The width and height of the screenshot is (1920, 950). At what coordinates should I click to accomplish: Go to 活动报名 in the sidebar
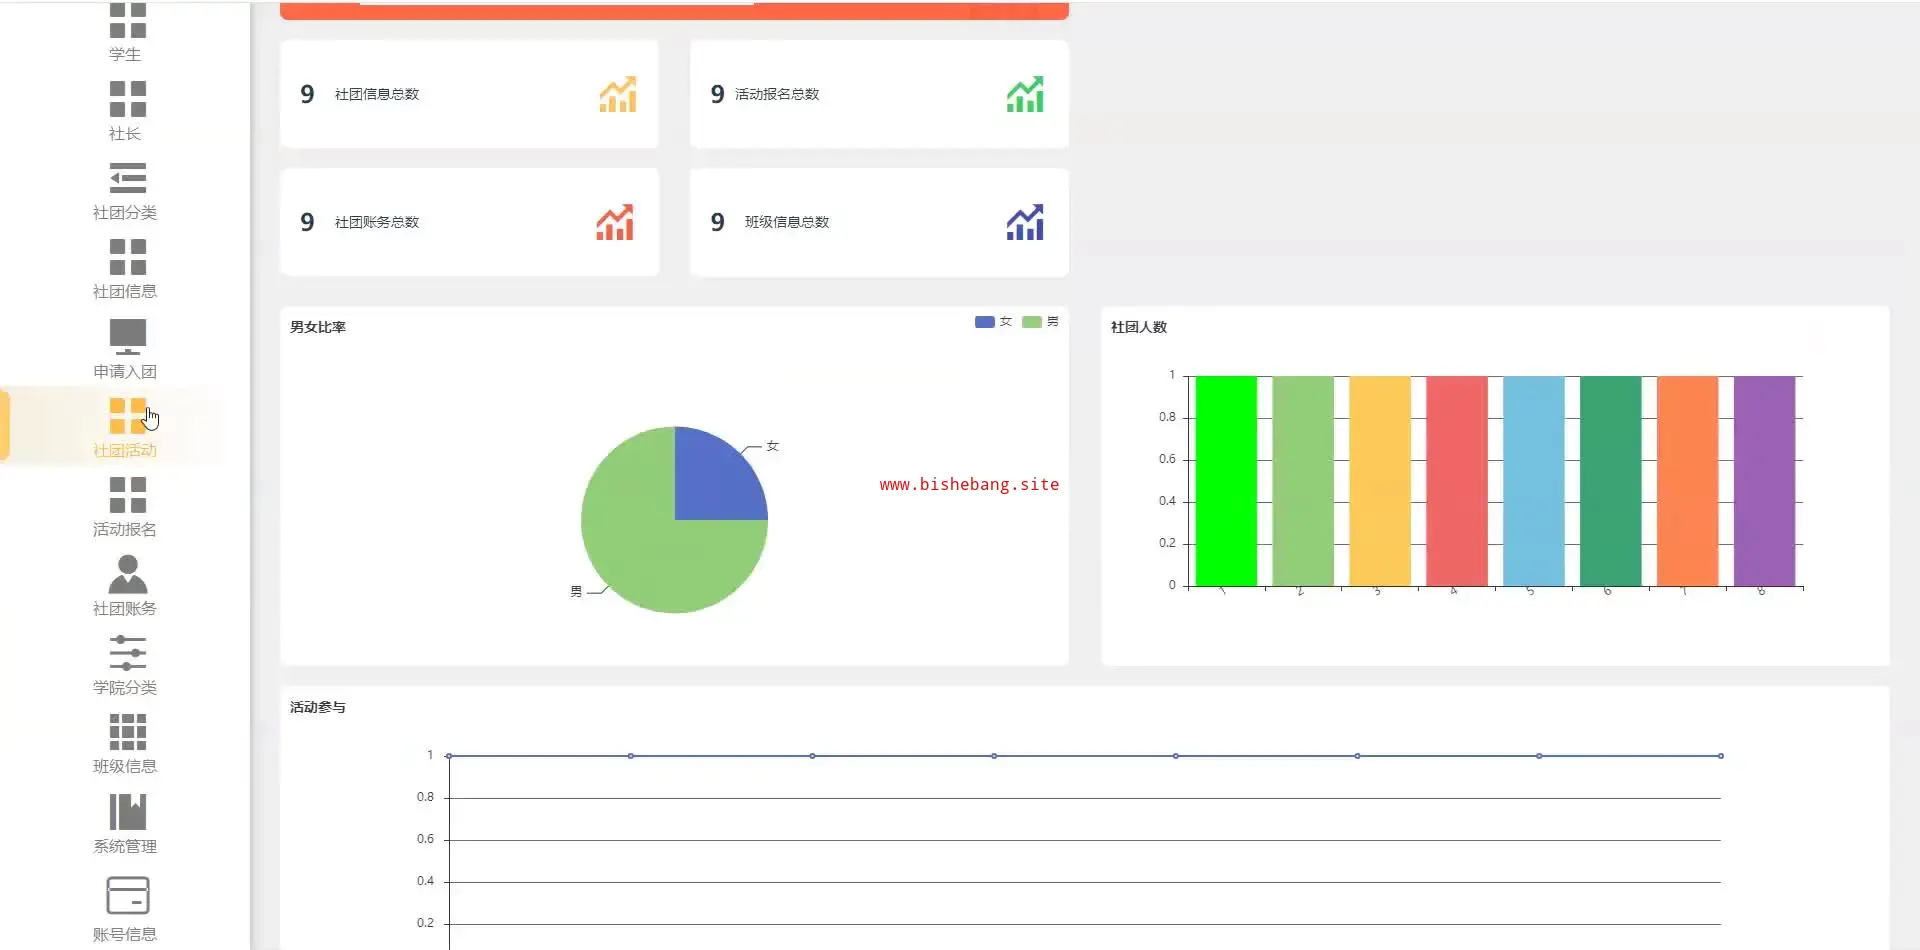[125, 506]
